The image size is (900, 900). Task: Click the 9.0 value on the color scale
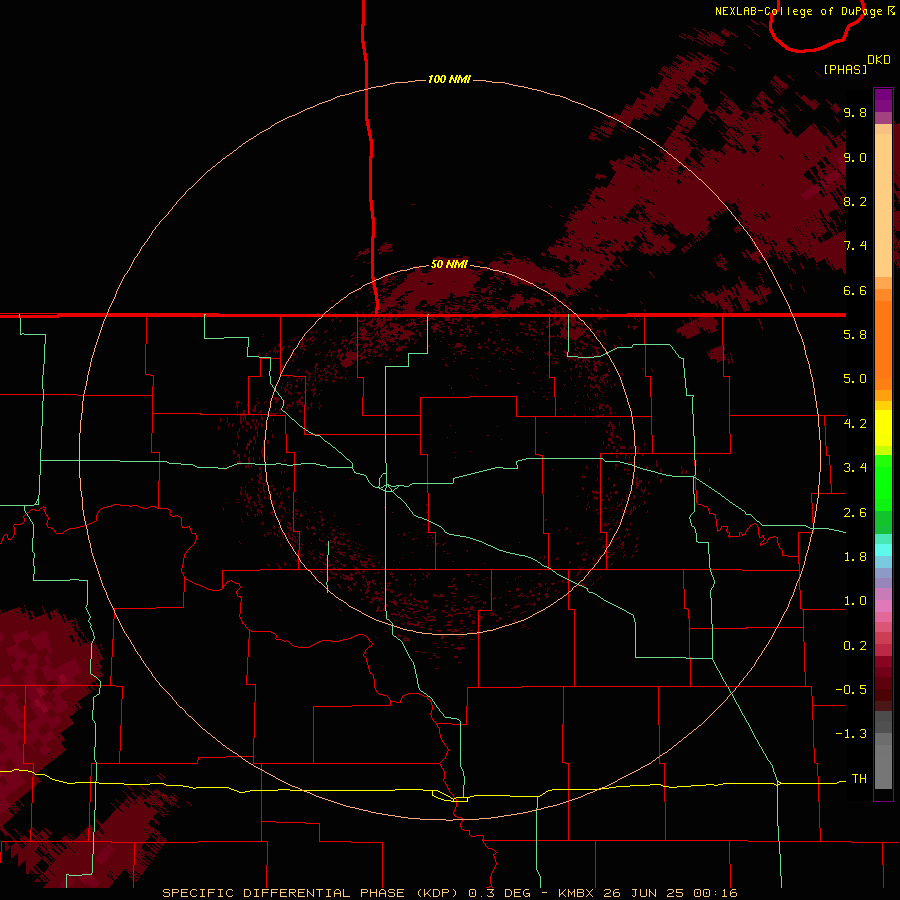tap(855, 157)
